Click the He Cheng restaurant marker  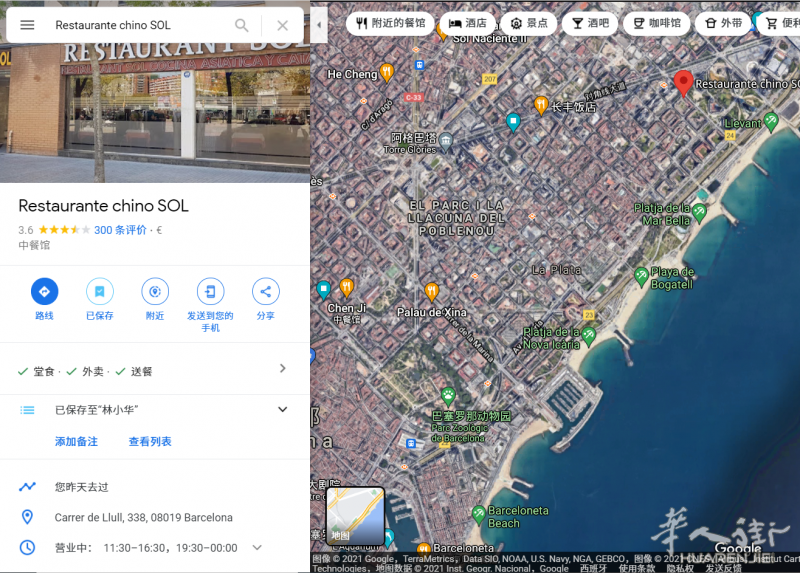(x=387, y=73)
